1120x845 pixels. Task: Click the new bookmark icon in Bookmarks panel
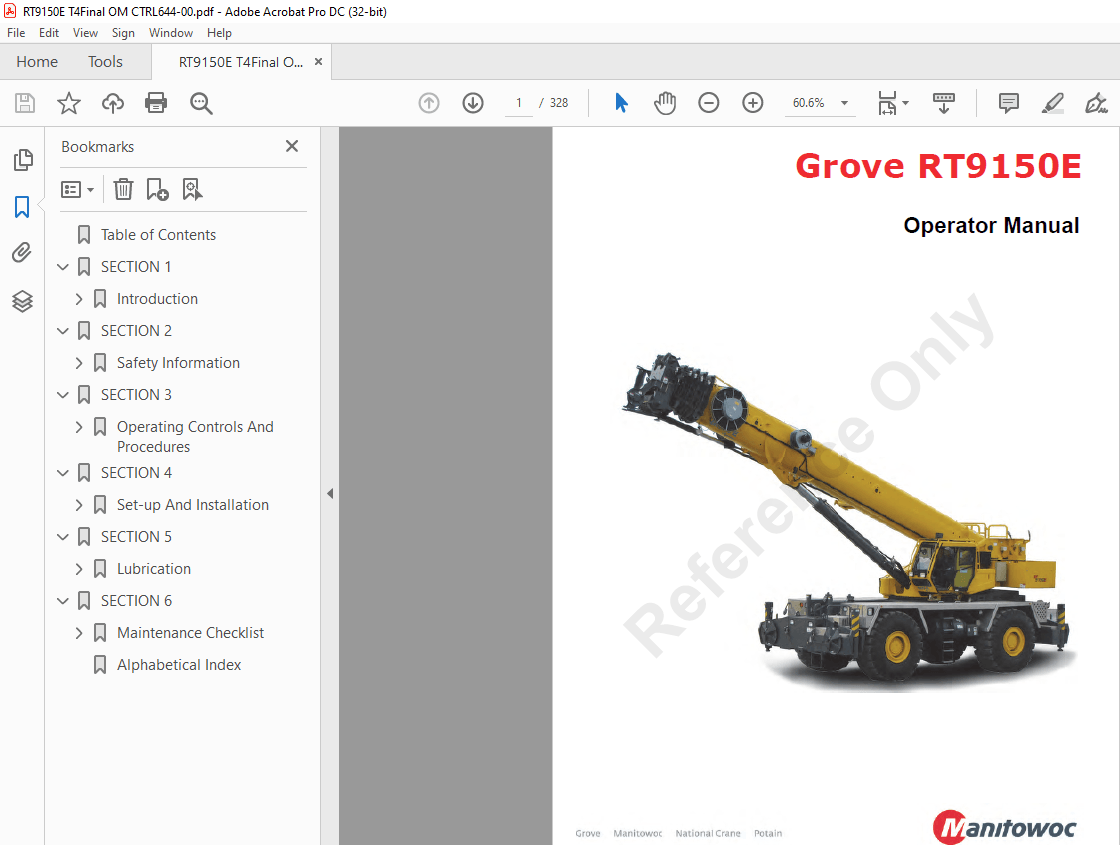pos(157,189)
